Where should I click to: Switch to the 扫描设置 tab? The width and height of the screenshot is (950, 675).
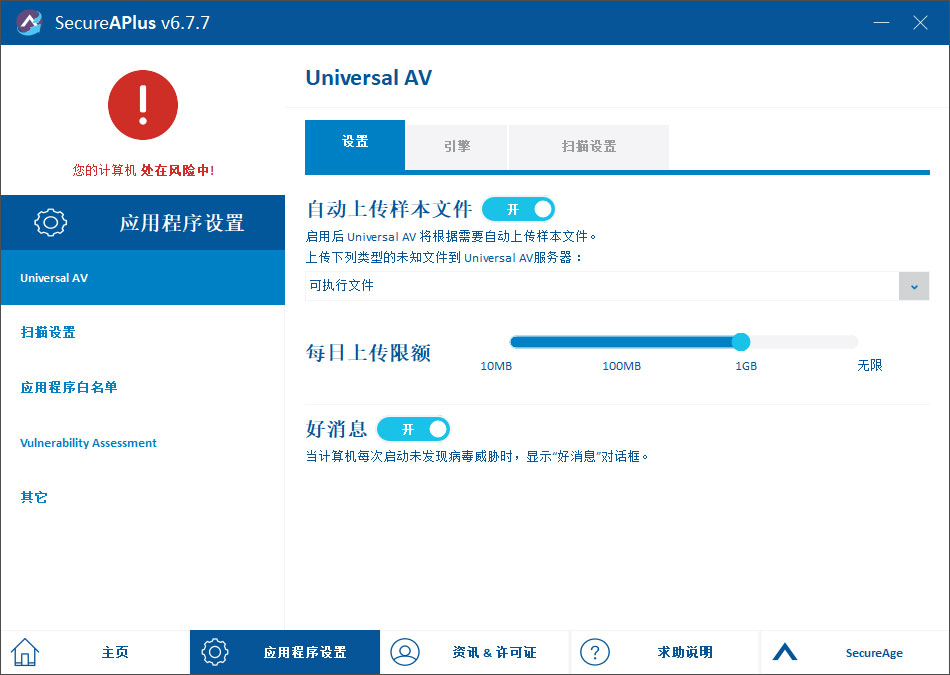click(588, 147)
